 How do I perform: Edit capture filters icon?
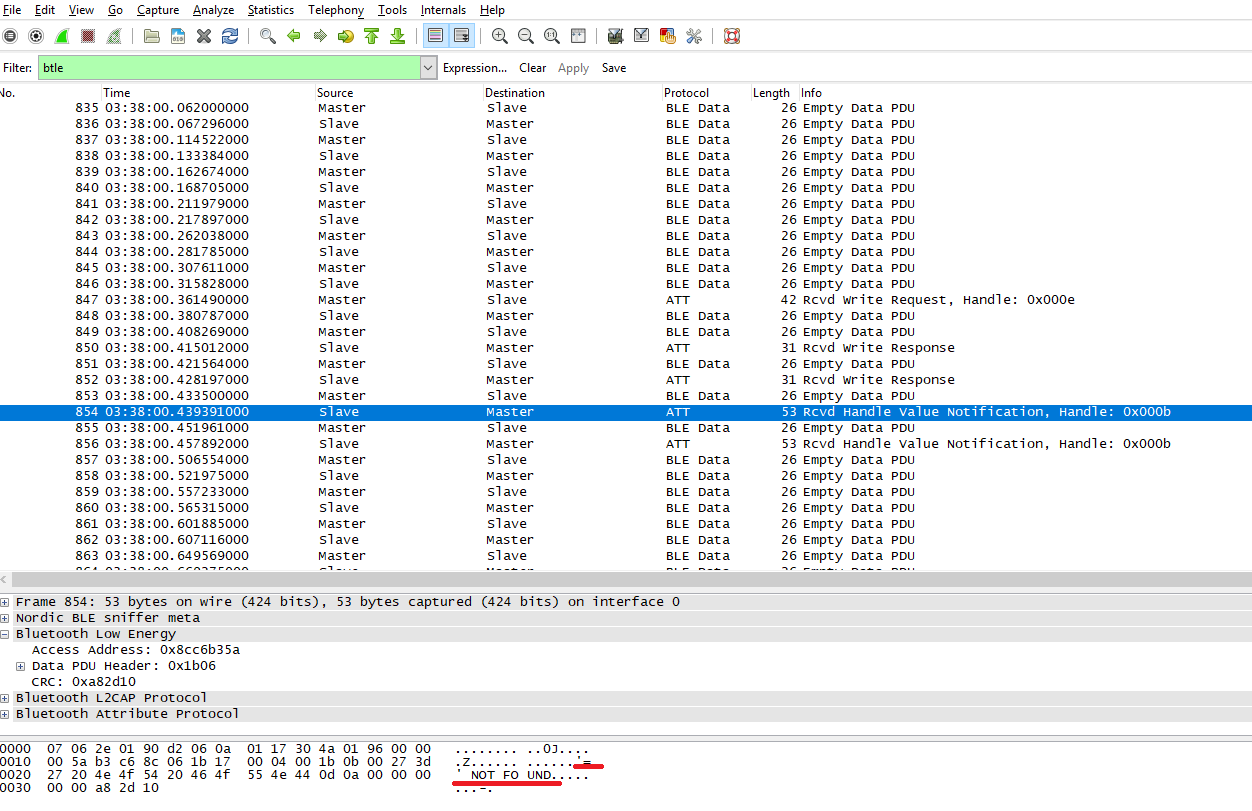coord(616,36)
